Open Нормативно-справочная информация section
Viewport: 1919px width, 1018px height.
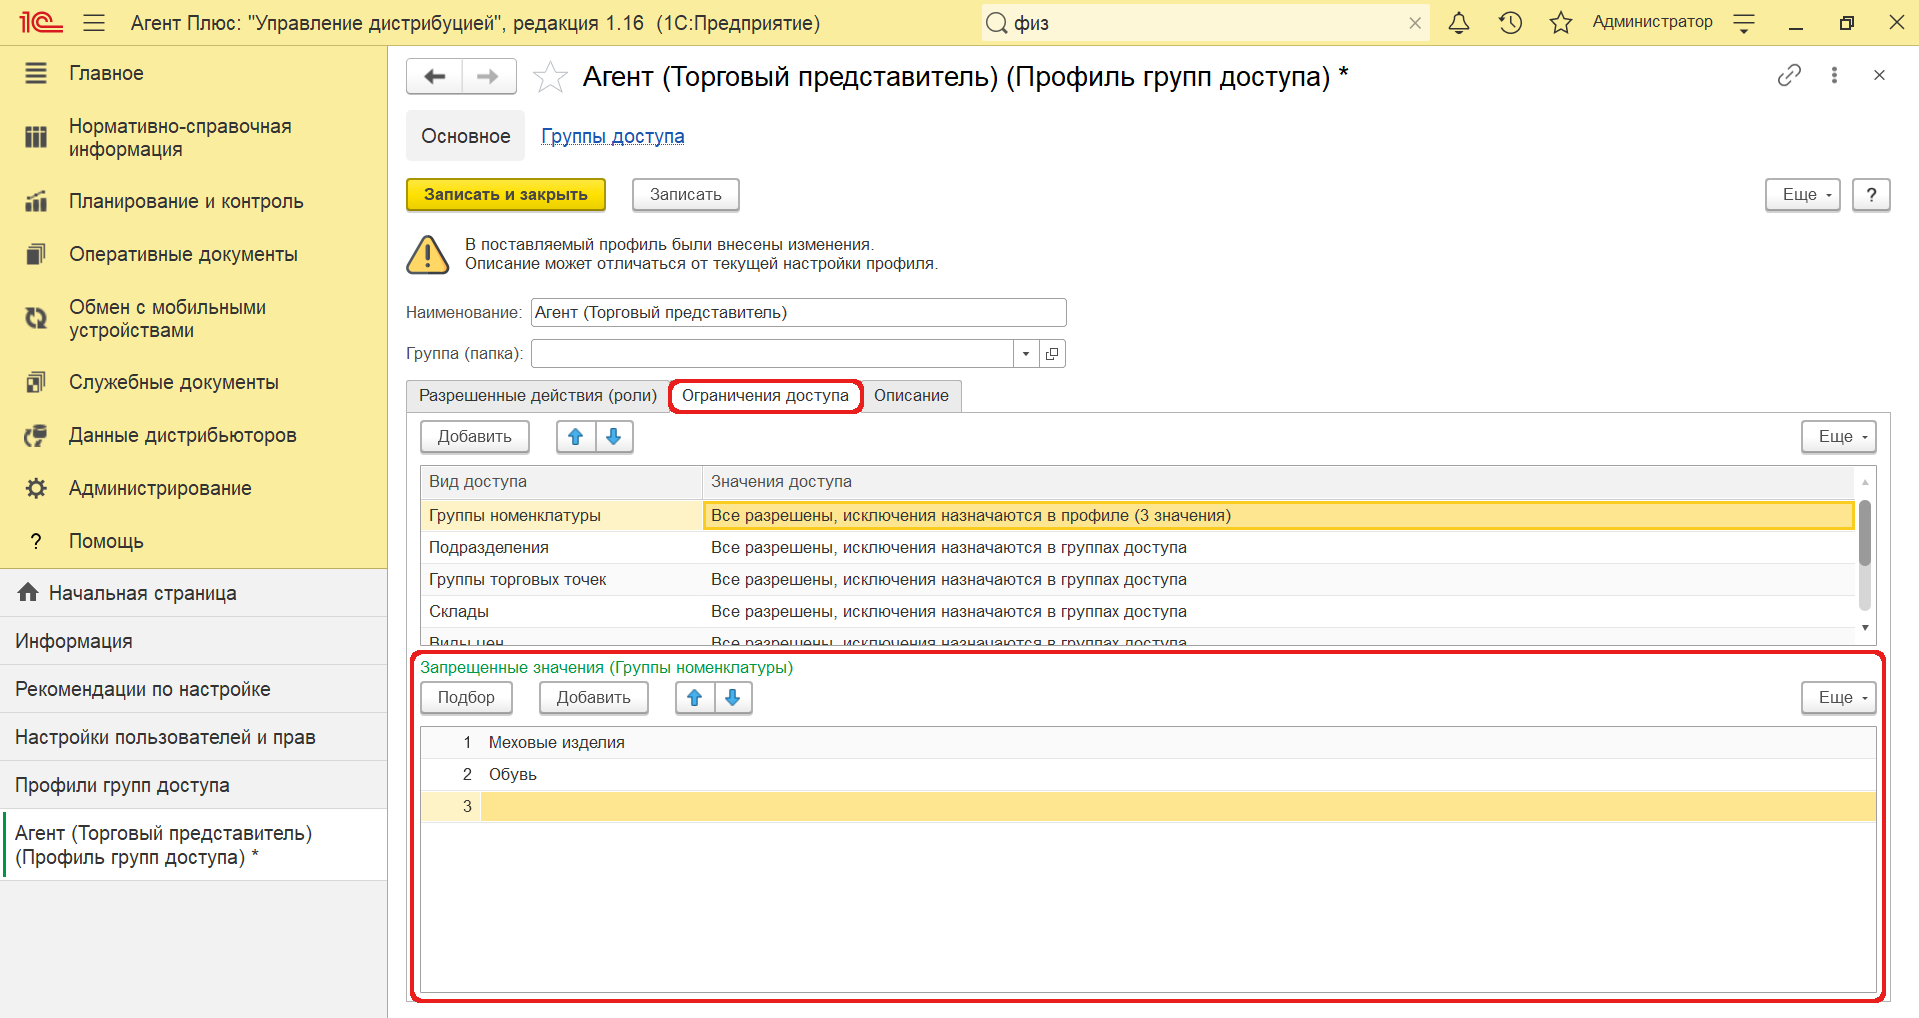pyautogui.click(x=180, y=138)
